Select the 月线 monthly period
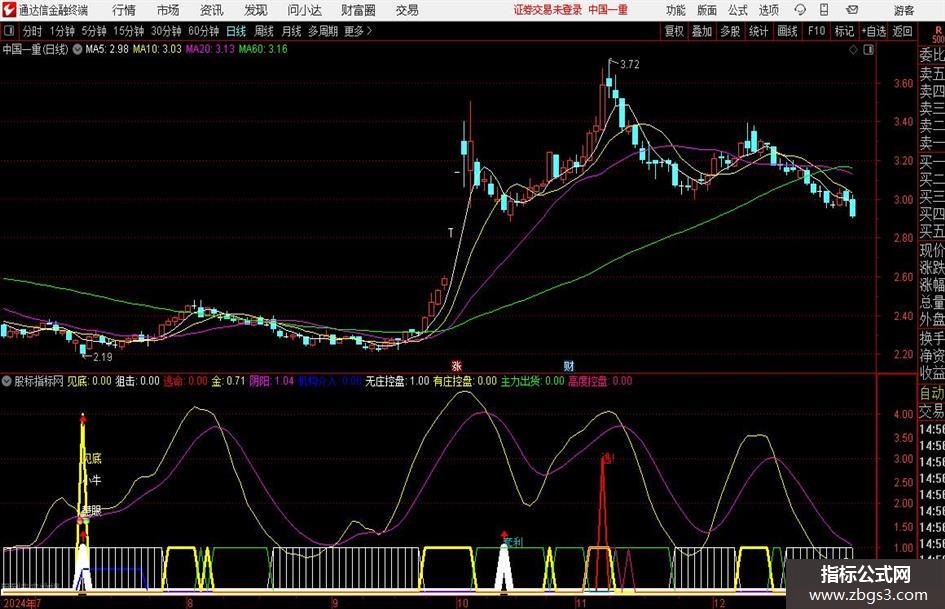 point(291,31)
